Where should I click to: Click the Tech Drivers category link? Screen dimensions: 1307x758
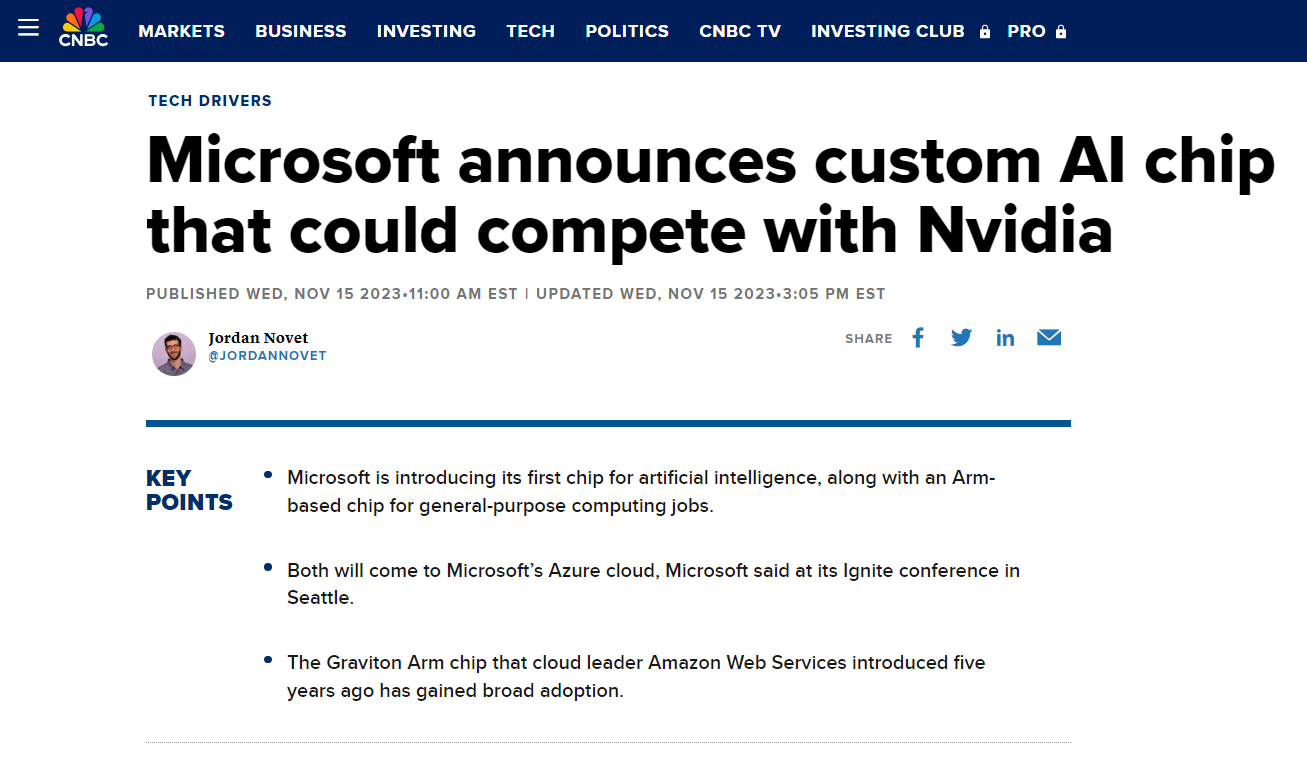coord(210,101)
